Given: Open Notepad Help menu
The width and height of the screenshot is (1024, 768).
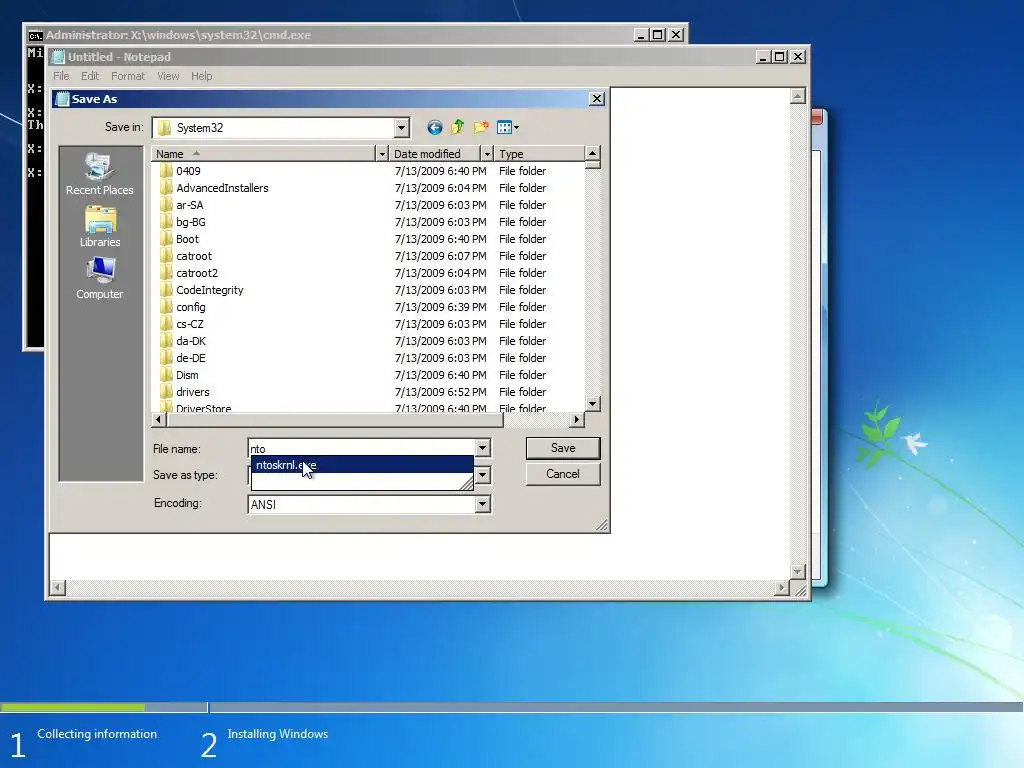Looking at the screenshot, I should tap(201, 76).
